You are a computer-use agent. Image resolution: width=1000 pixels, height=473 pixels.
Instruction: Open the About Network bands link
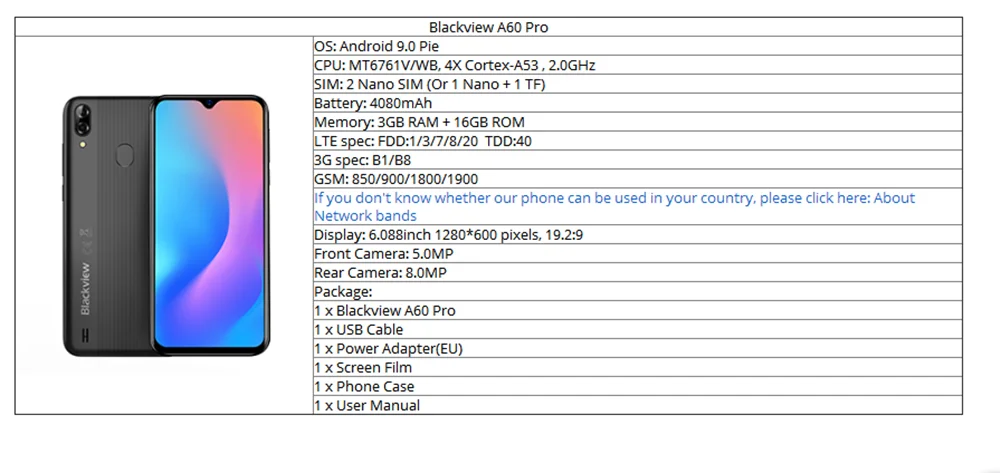click(614, 207)
